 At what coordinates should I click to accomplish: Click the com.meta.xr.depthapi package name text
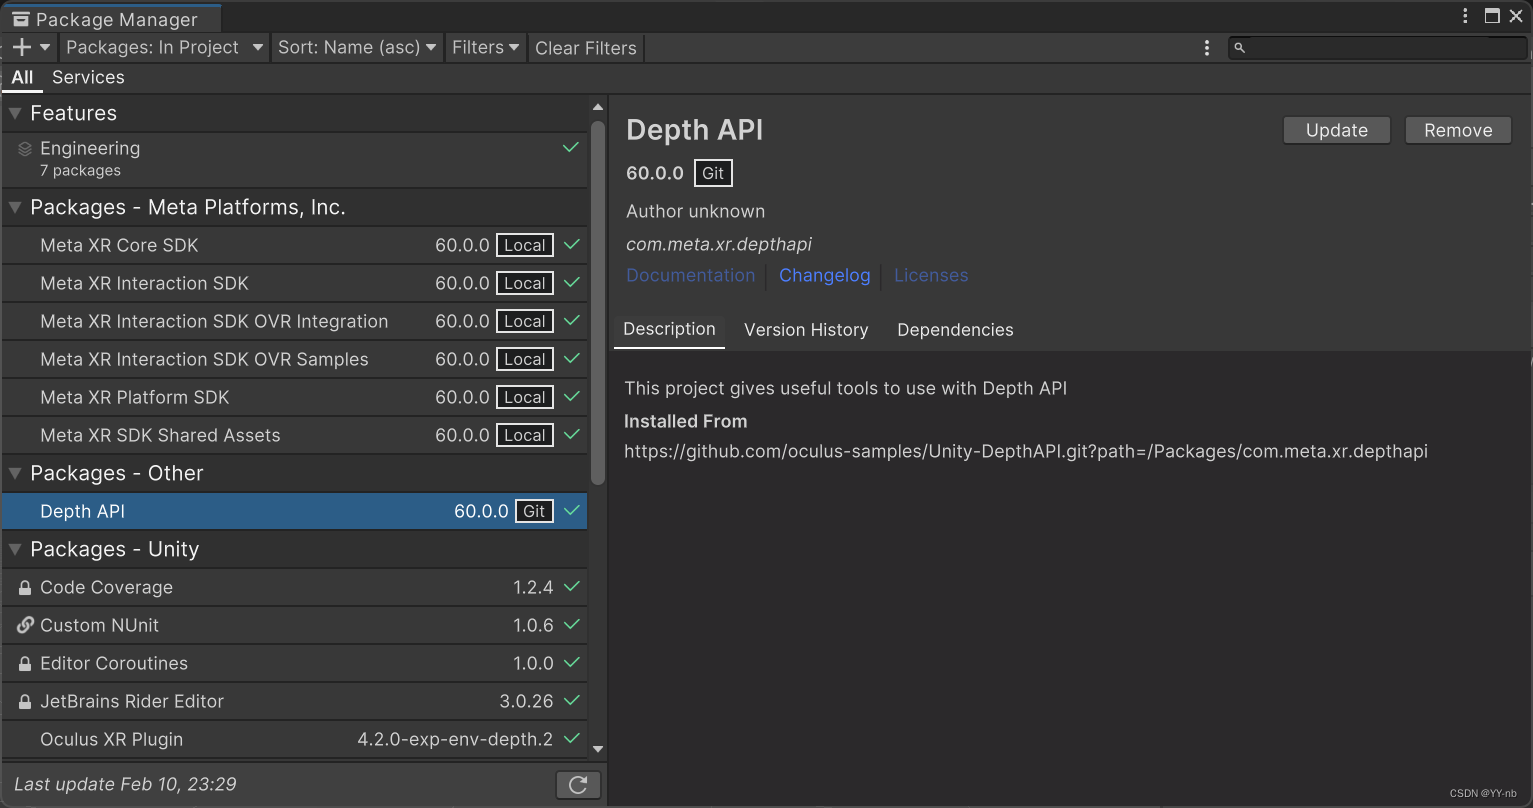pos(719,244)
